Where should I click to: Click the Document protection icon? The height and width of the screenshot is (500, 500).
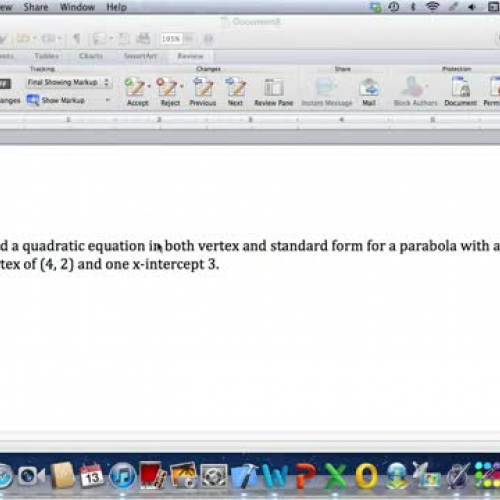coord(460,87)
